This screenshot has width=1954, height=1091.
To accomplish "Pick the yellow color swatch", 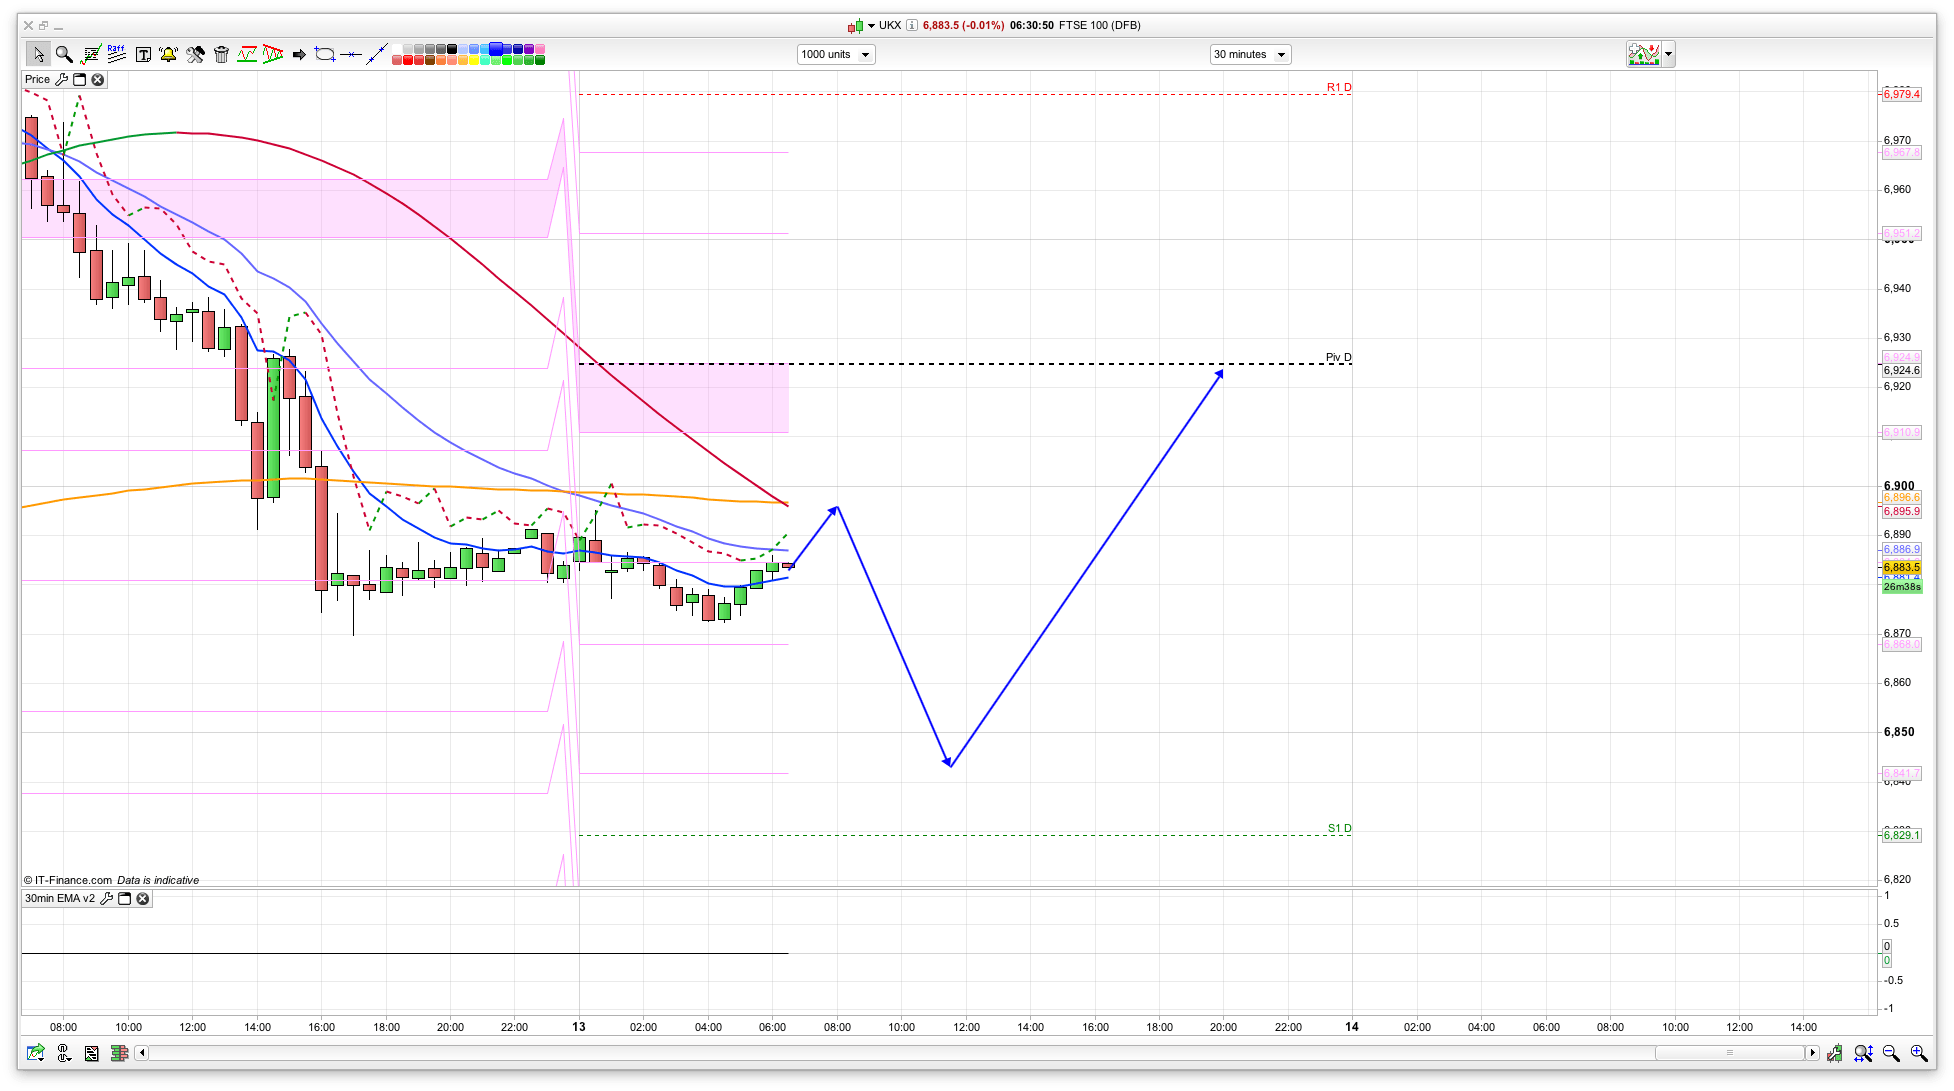I will (474, 60).
